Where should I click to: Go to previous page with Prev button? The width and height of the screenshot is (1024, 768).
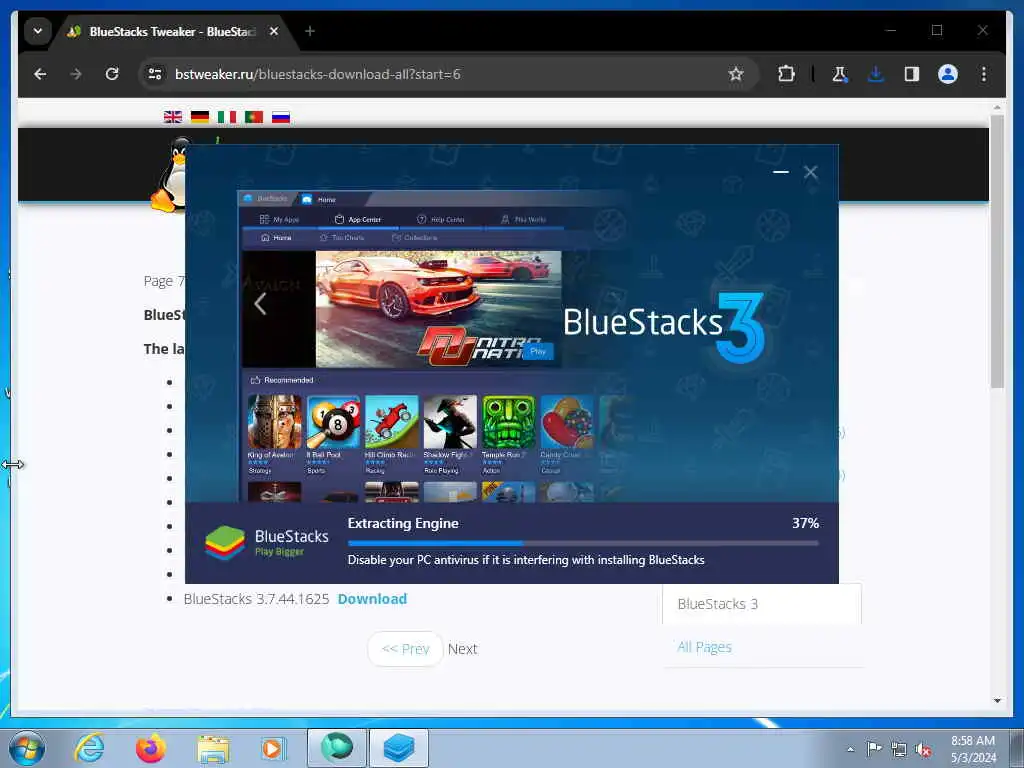[405, 648]
